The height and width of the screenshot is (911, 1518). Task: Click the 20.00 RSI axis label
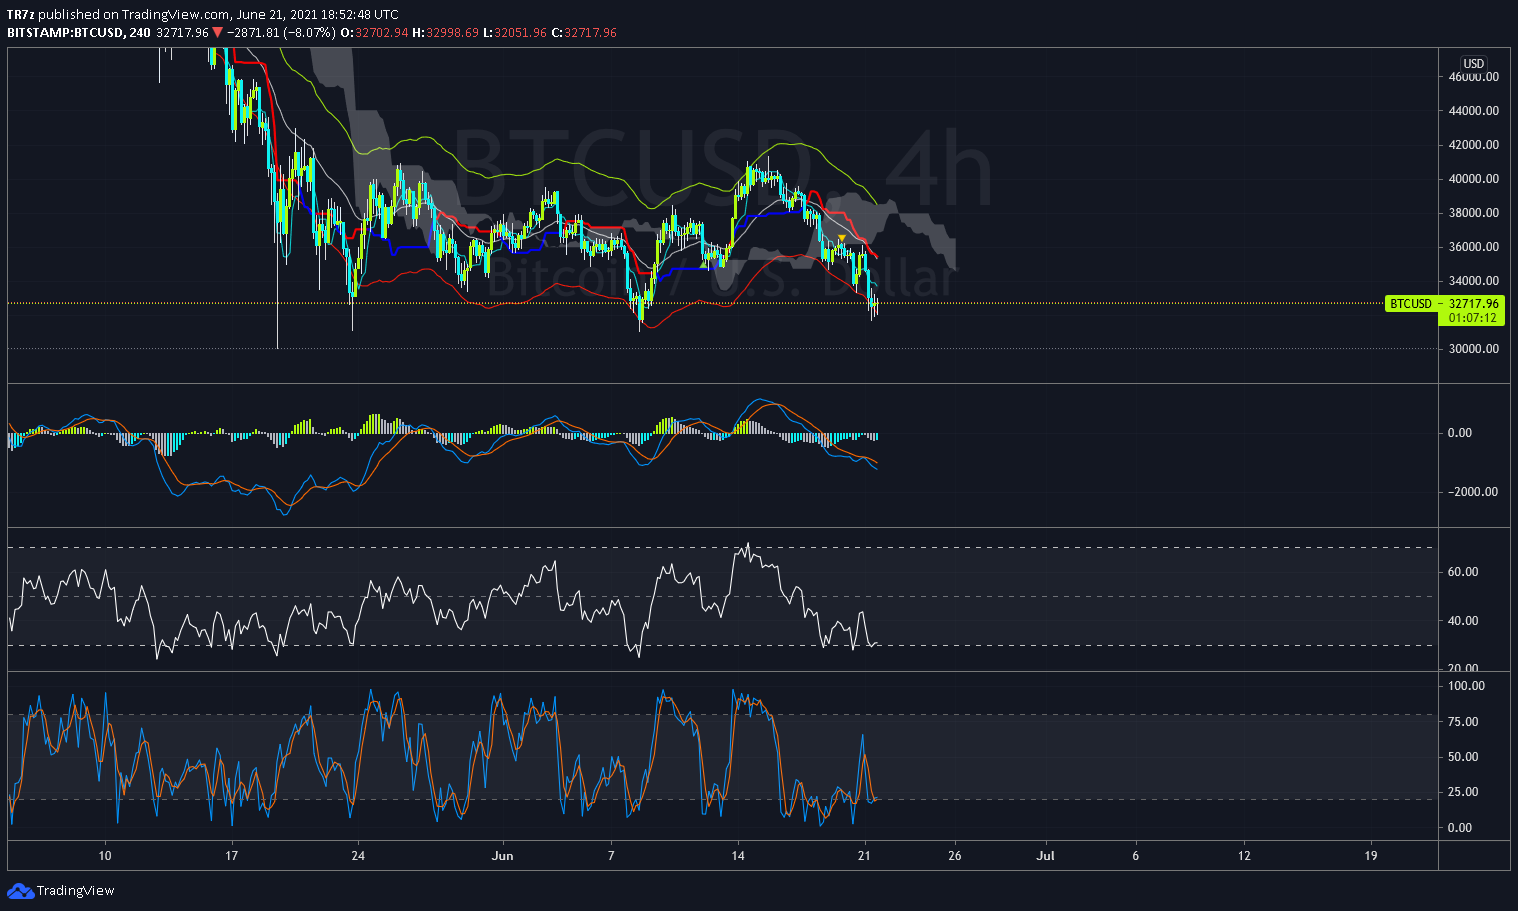[1464, 668]
